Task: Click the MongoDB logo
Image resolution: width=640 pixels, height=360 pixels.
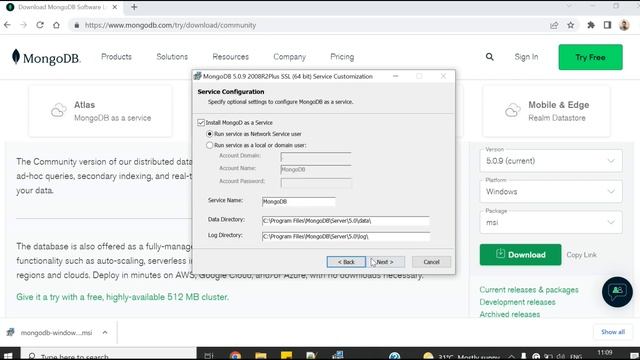Action: tap(46, 58)
